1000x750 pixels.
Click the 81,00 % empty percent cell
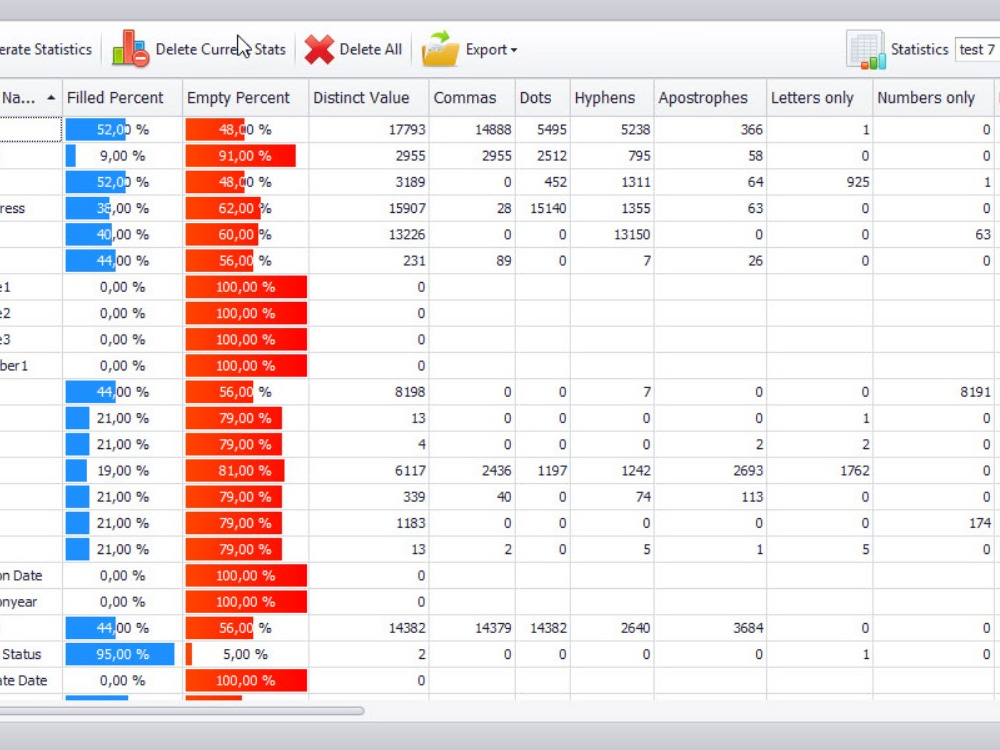coord(246,471)
